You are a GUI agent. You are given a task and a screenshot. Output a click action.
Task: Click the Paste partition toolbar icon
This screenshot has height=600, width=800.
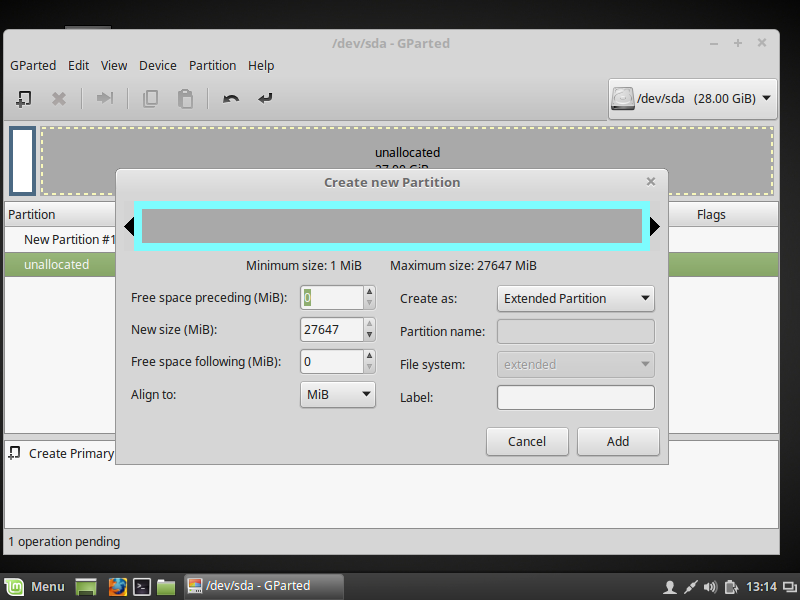[x=185, y=98]
